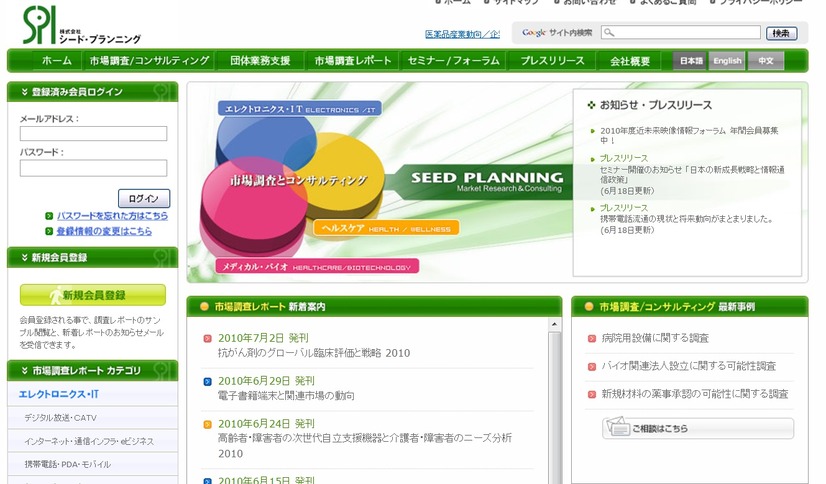
Task: Click the エレクトロニクス・IT label on banner
Action: [300, 109]
